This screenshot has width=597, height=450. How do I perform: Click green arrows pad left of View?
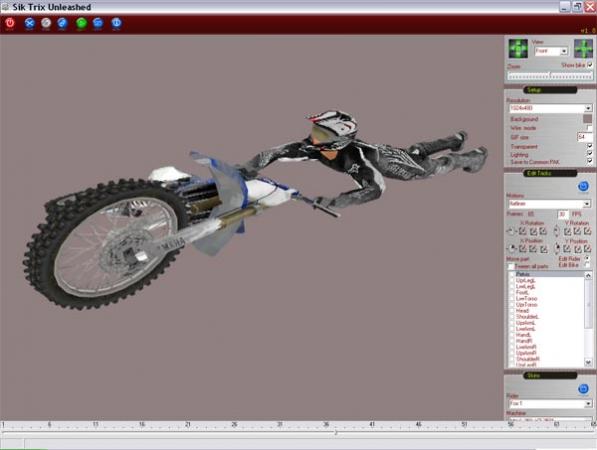click(518, 49)
